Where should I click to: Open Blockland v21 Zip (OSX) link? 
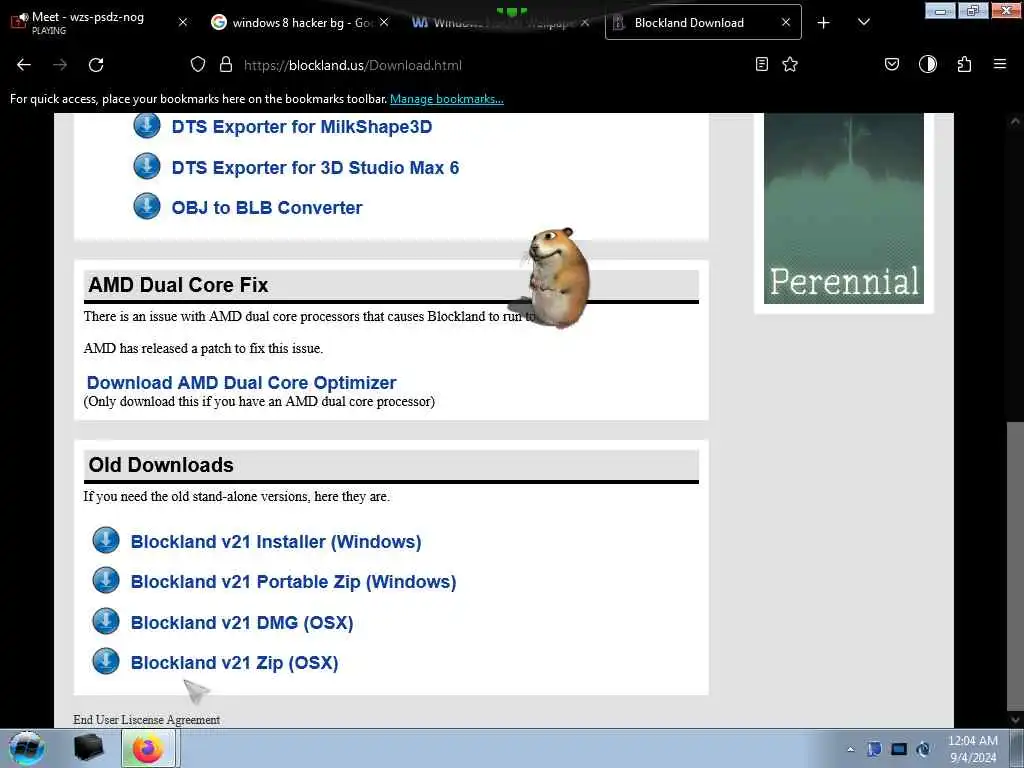(x=234, y=663)
